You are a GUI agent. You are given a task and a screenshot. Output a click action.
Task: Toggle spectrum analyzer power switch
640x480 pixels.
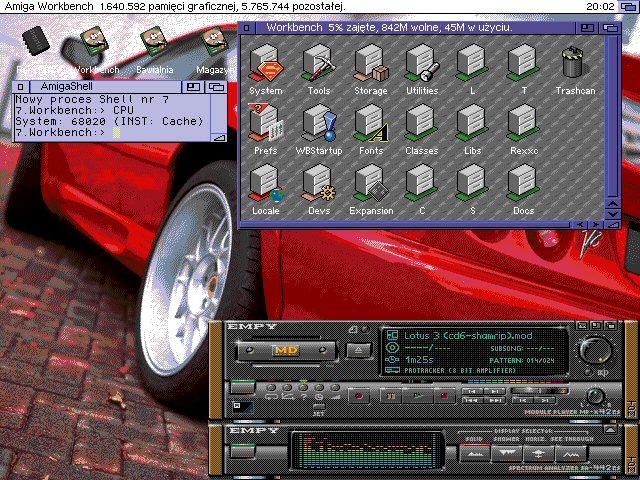(x=242, y=451)
